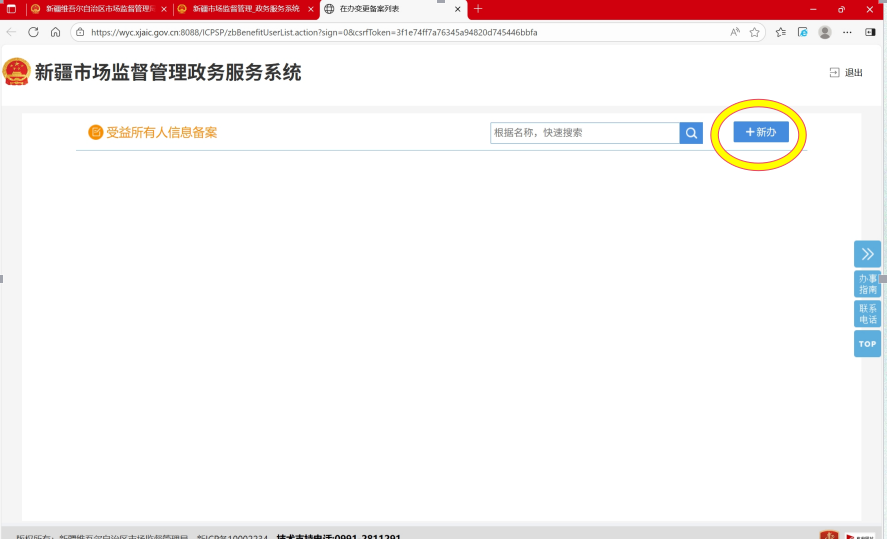
Task: Open the browser profile avatar
Action: pos(825,32)
